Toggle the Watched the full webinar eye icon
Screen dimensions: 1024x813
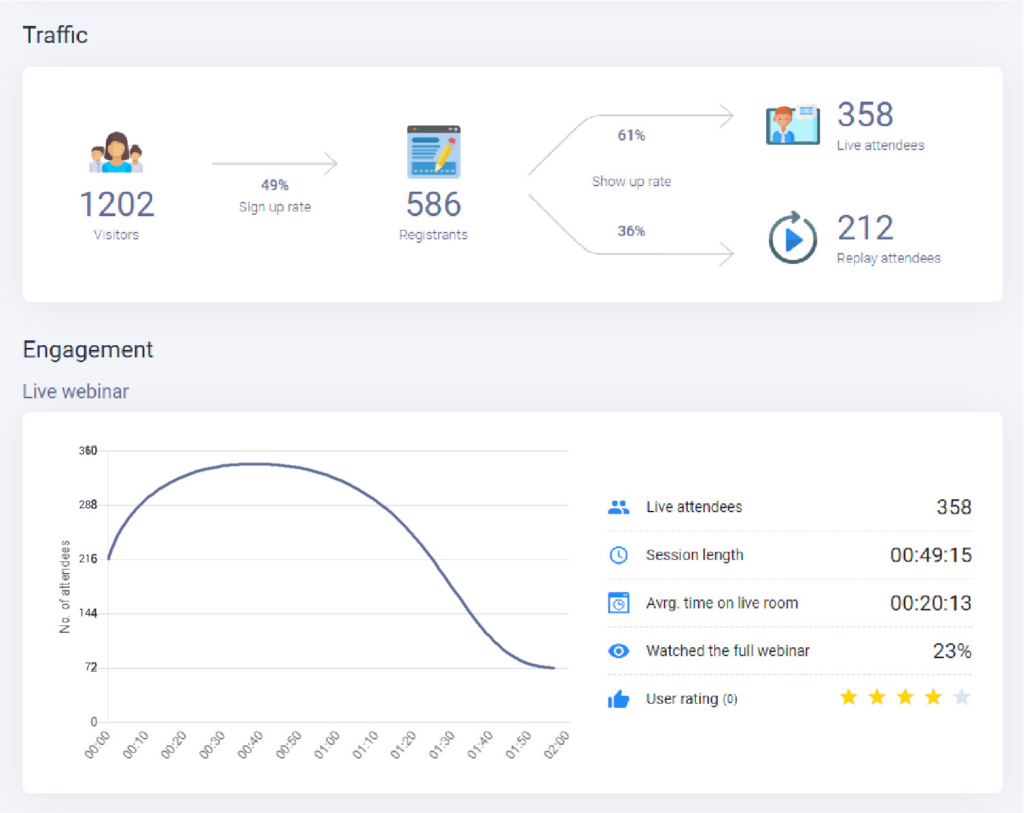click(x=618, y=651)
